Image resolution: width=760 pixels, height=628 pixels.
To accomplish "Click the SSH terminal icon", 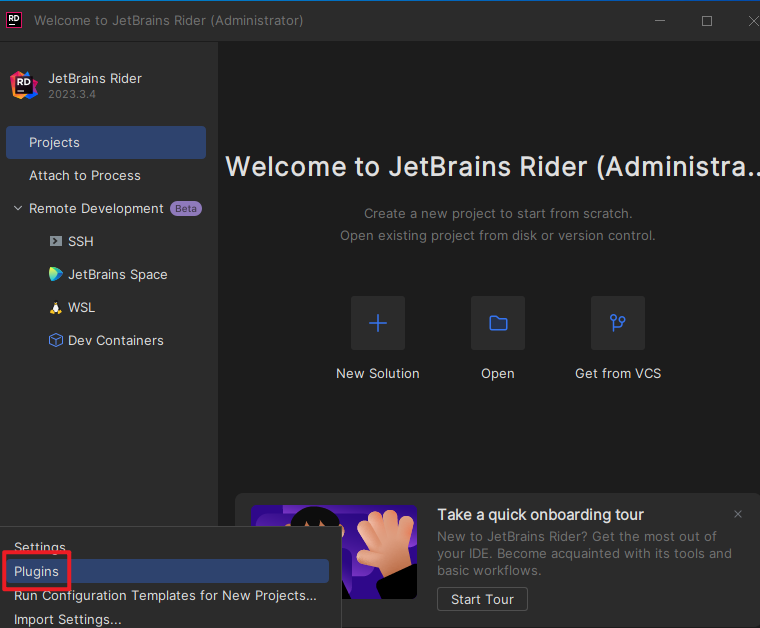I will (x=56, y=241).
